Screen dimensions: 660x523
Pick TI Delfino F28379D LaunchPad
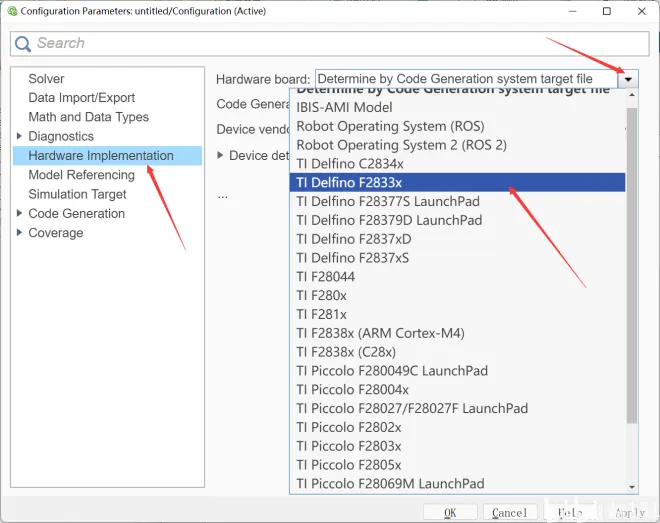click(458, 220)
